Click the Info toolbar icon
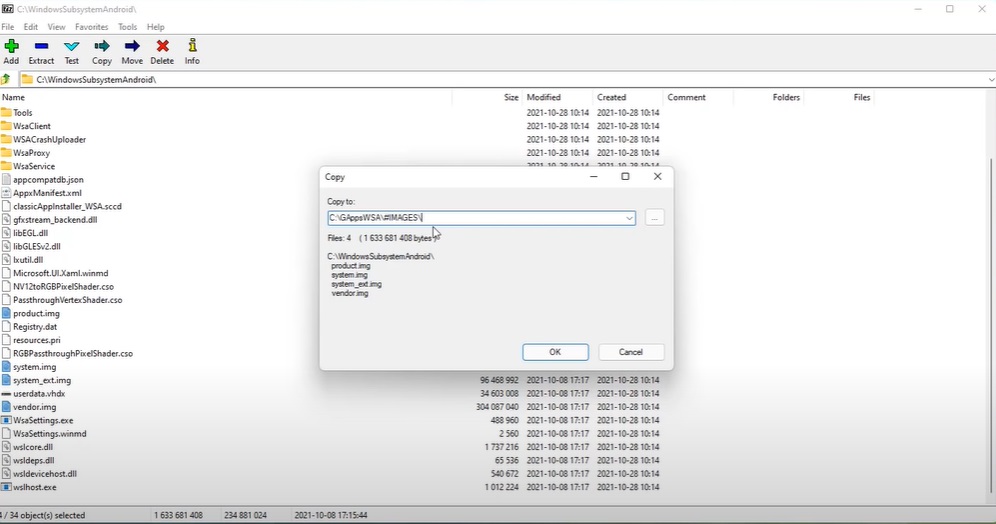The height and width of the screenshot is (524, 996). point(192,46)
